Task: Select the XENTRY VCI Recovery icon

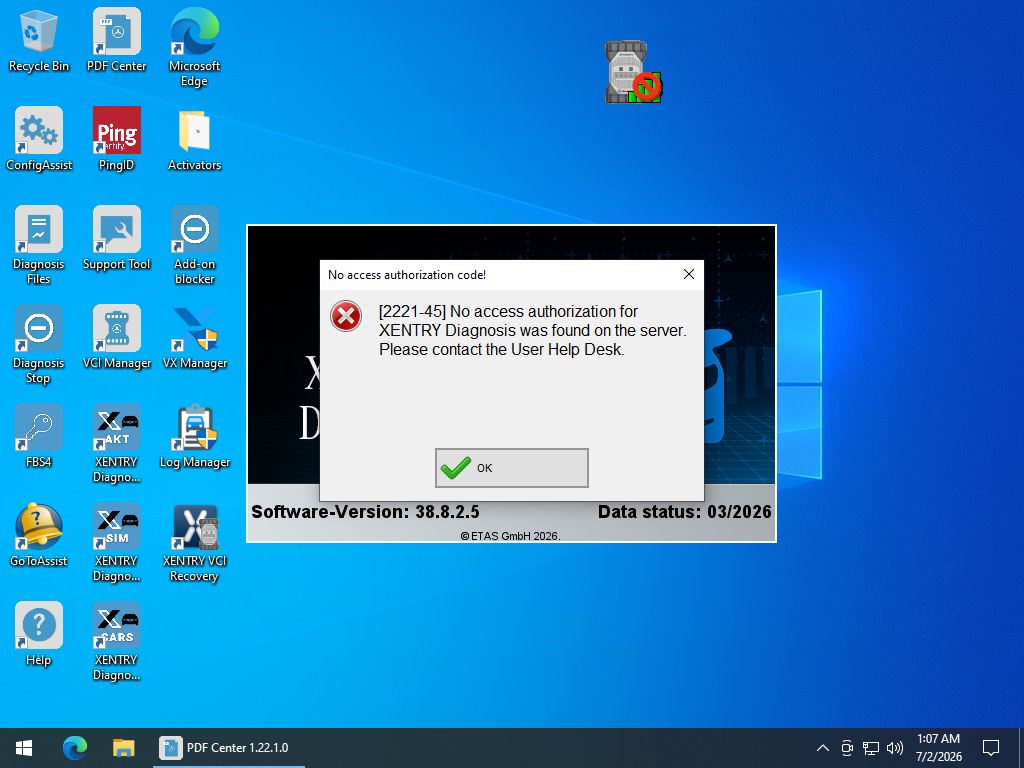Action: pos(194,543)
